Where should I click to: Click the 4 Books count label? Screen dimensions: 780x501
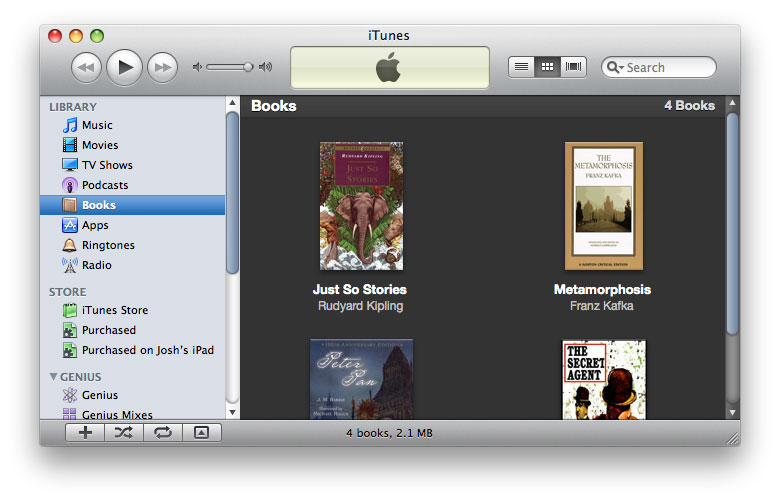(x=689, y=105)
